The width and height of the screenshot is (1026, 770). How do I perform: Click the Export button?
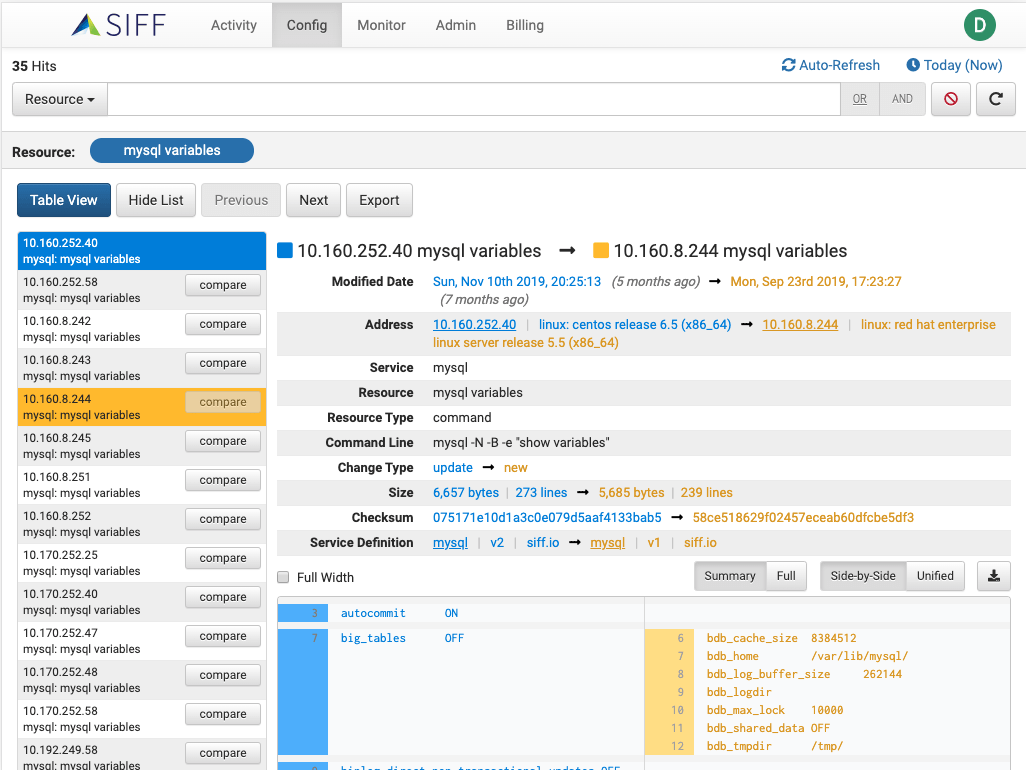click(379, 200)
